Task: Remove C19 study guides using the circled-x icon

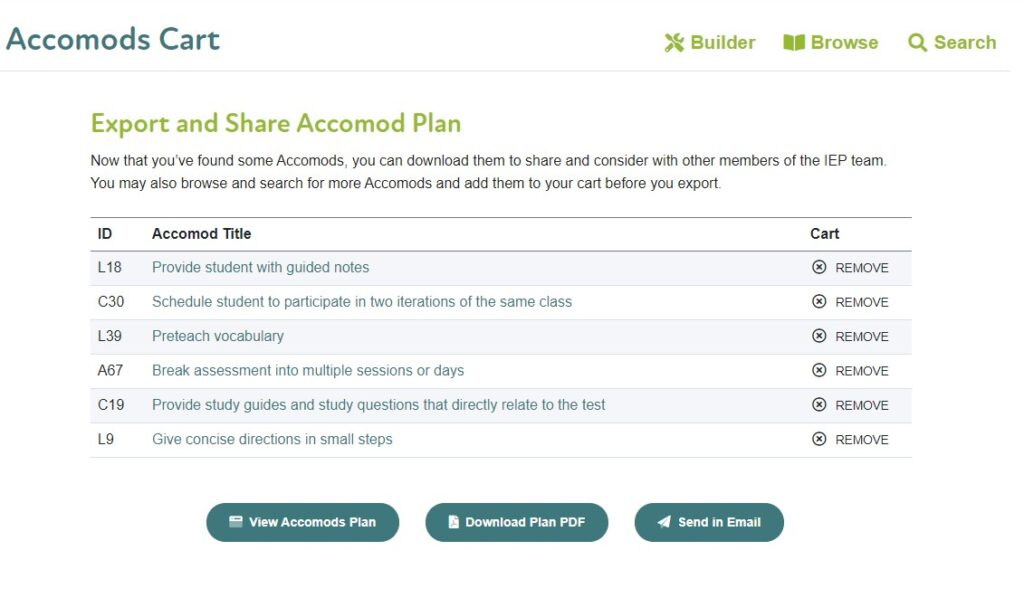Action: point(817,405)
